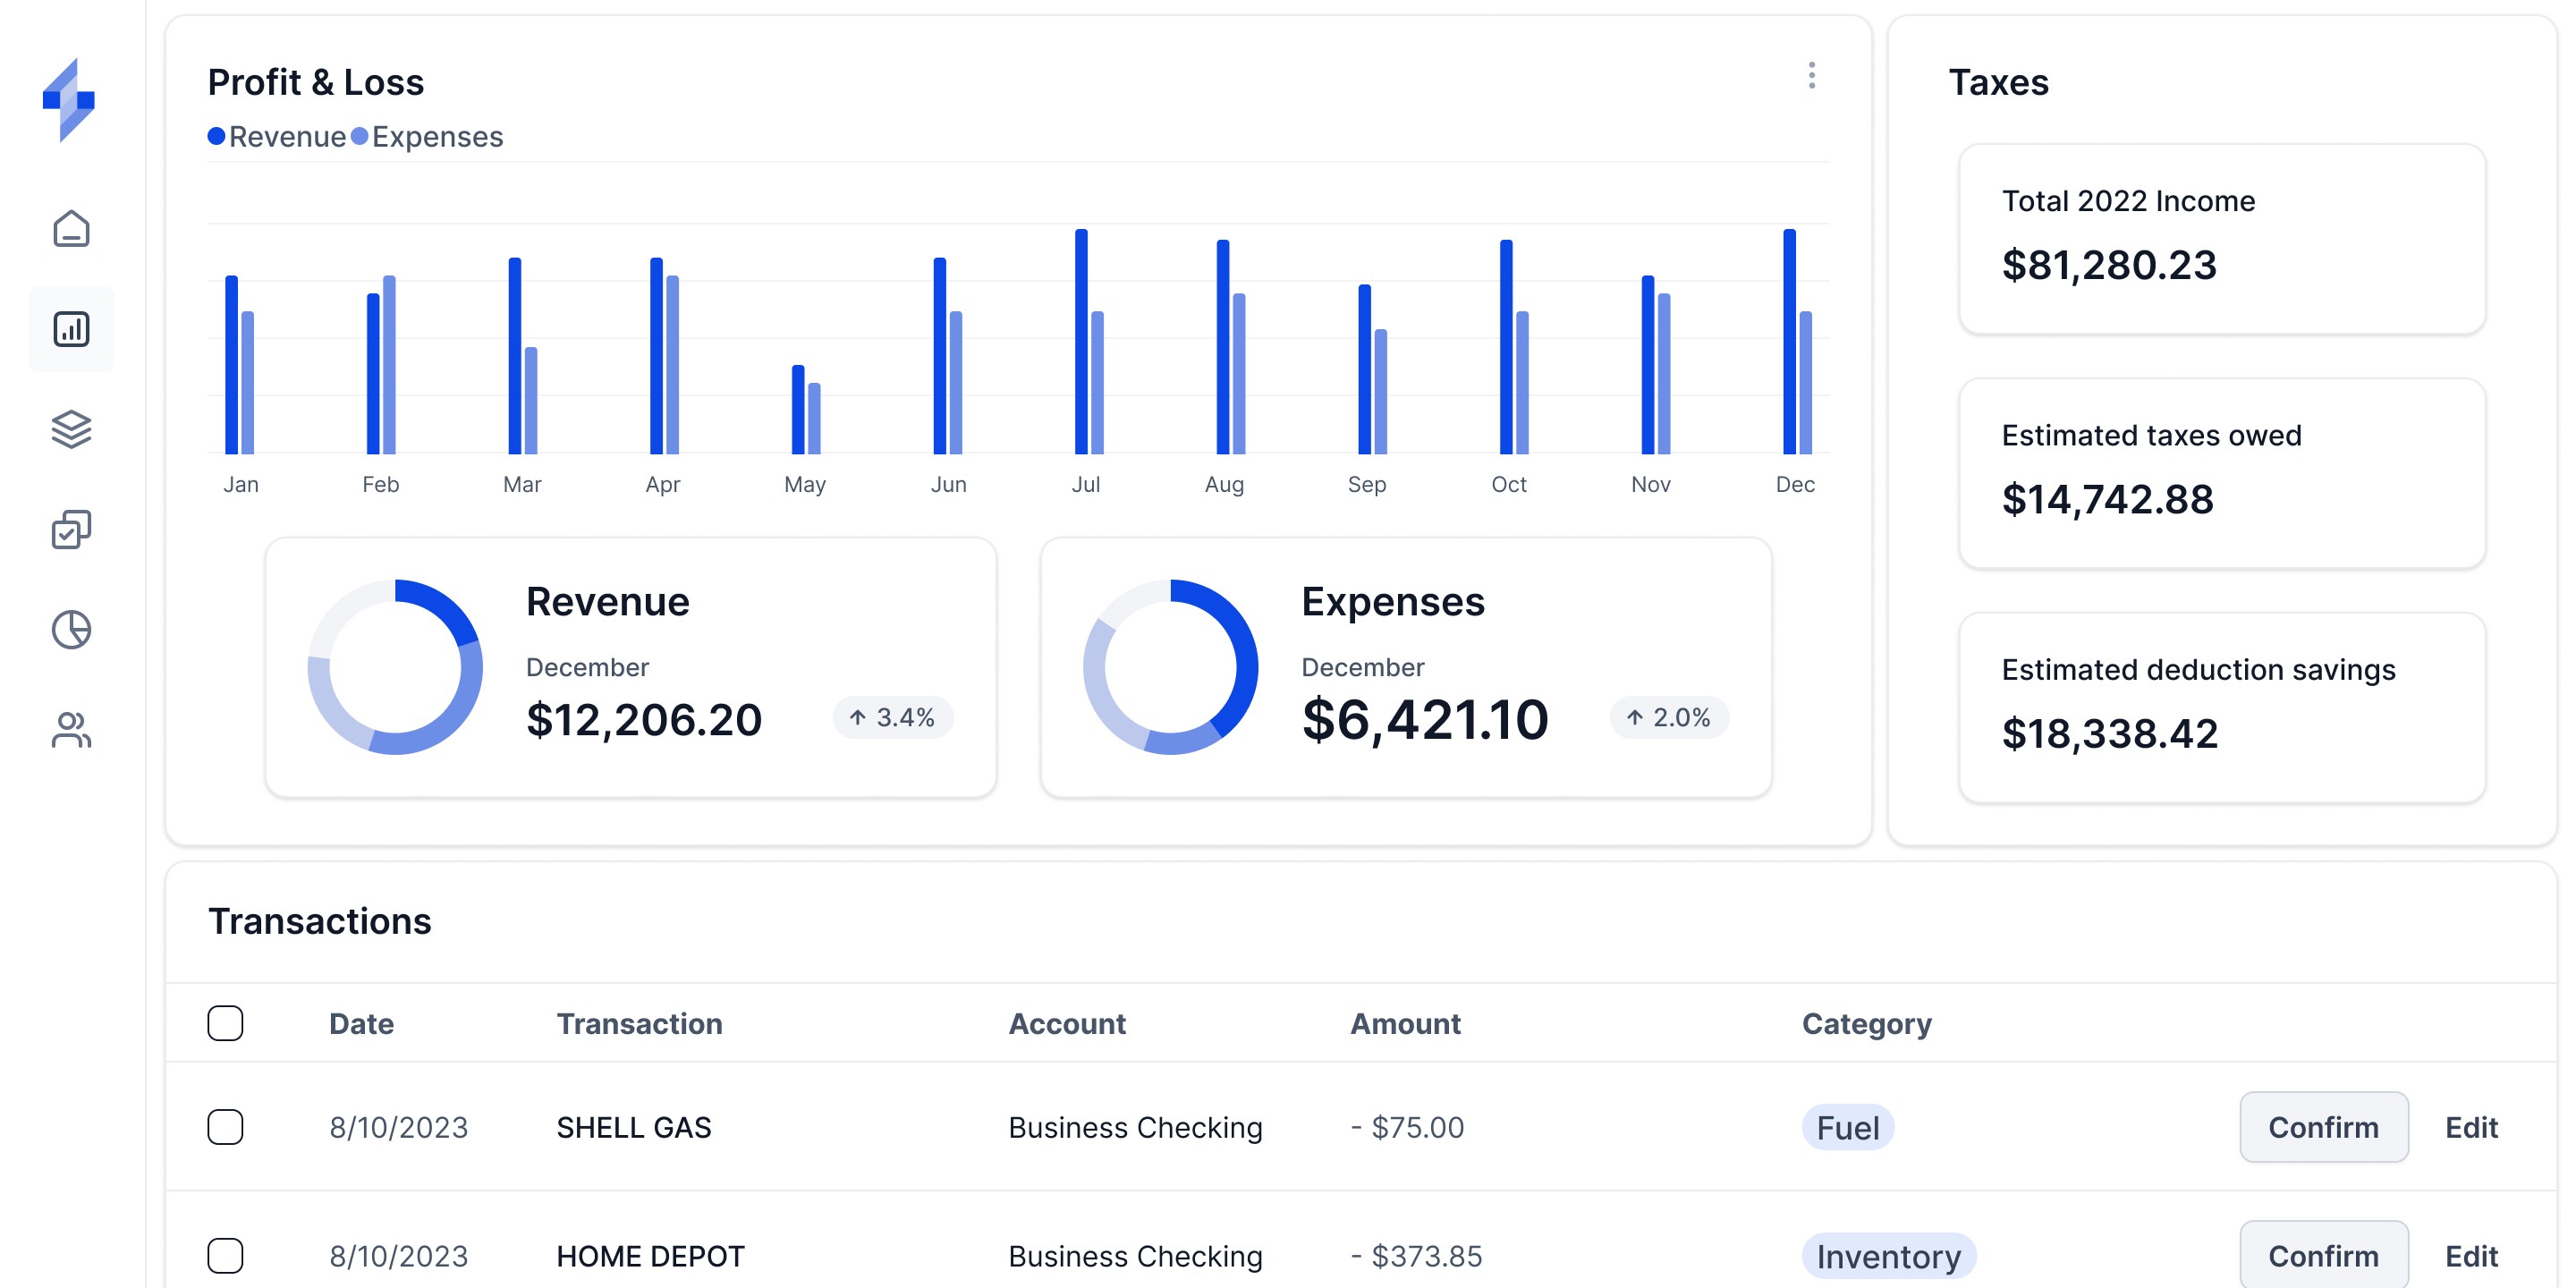Select the people sidebar icon
Screen dimensions: 2576x1288
(x=71, y=731)
